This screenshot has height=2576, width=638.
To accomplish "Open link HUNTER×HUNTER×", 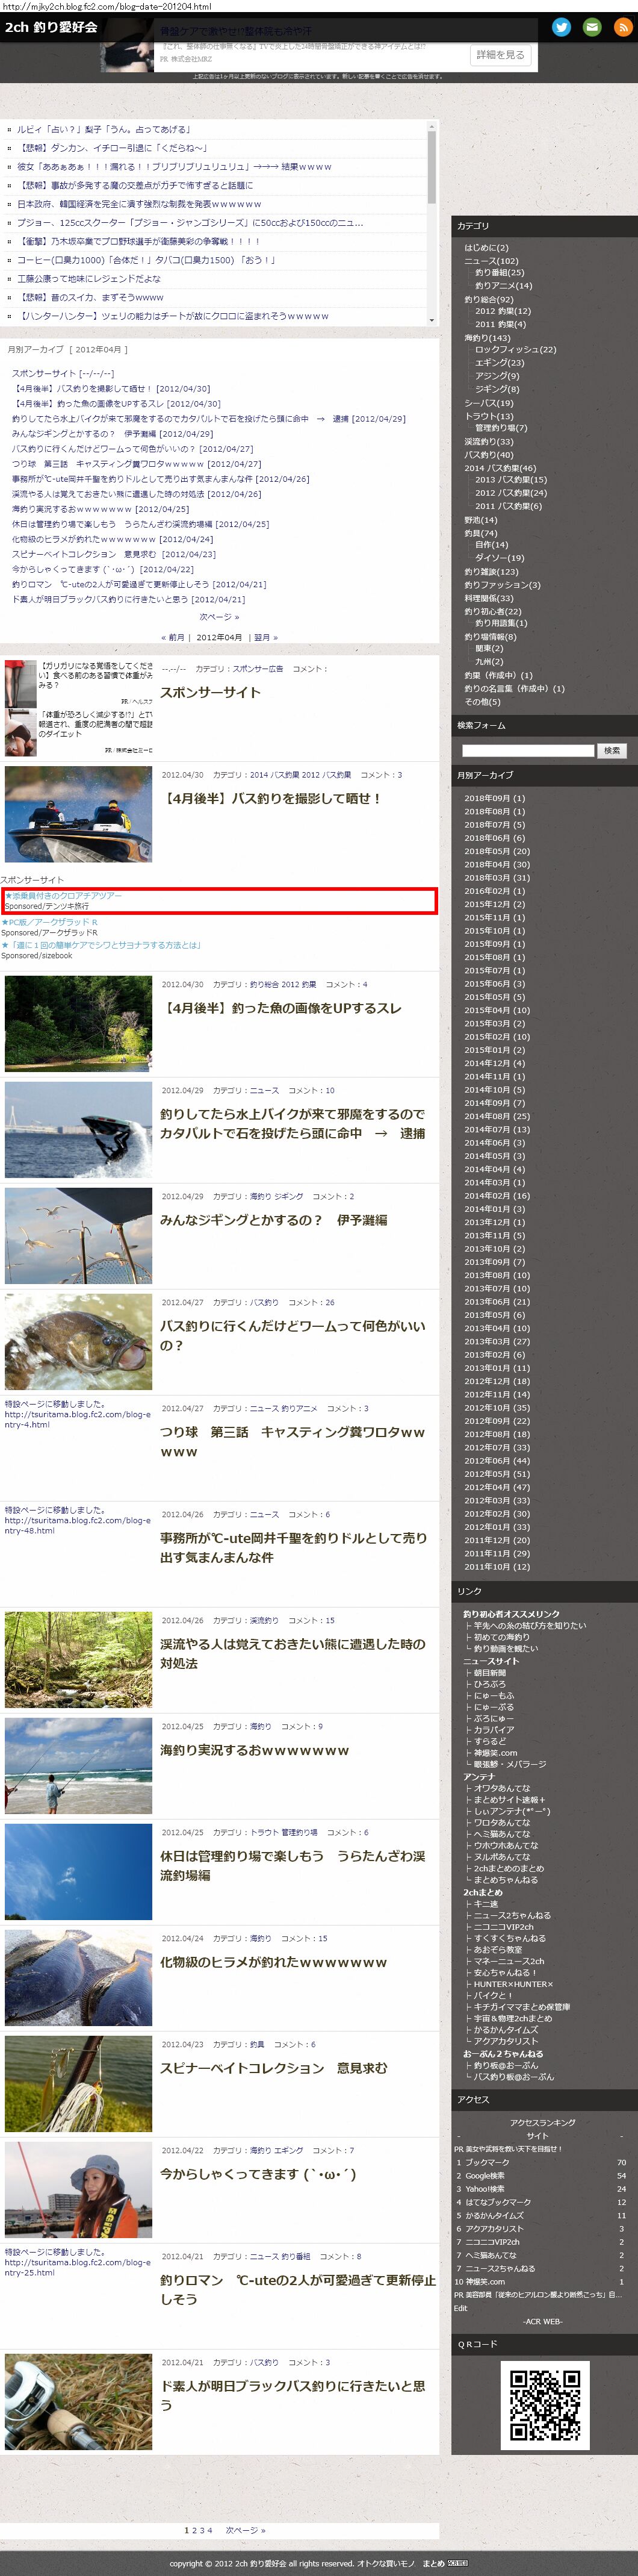I will click(x=513, y=1984).
